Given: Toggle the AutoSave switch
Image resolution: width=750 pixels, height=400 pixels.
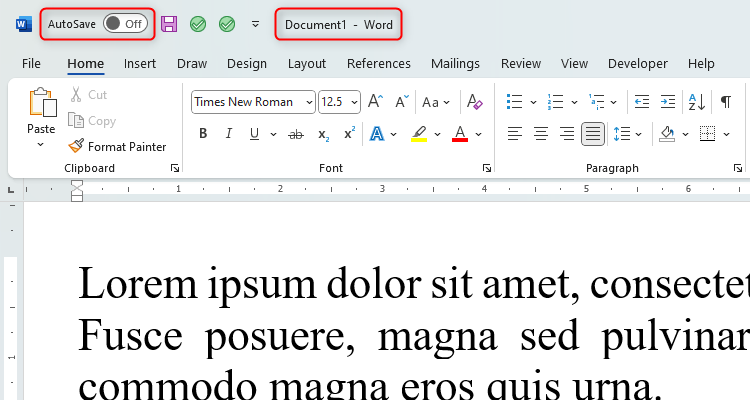Looking at the screenshot, I should (125, 24).
